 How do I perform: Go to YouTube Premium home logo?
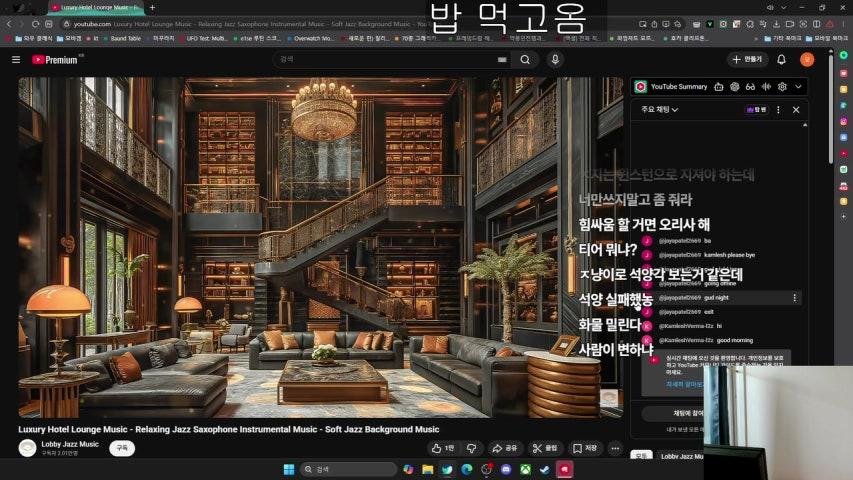(x=55, y=59)
